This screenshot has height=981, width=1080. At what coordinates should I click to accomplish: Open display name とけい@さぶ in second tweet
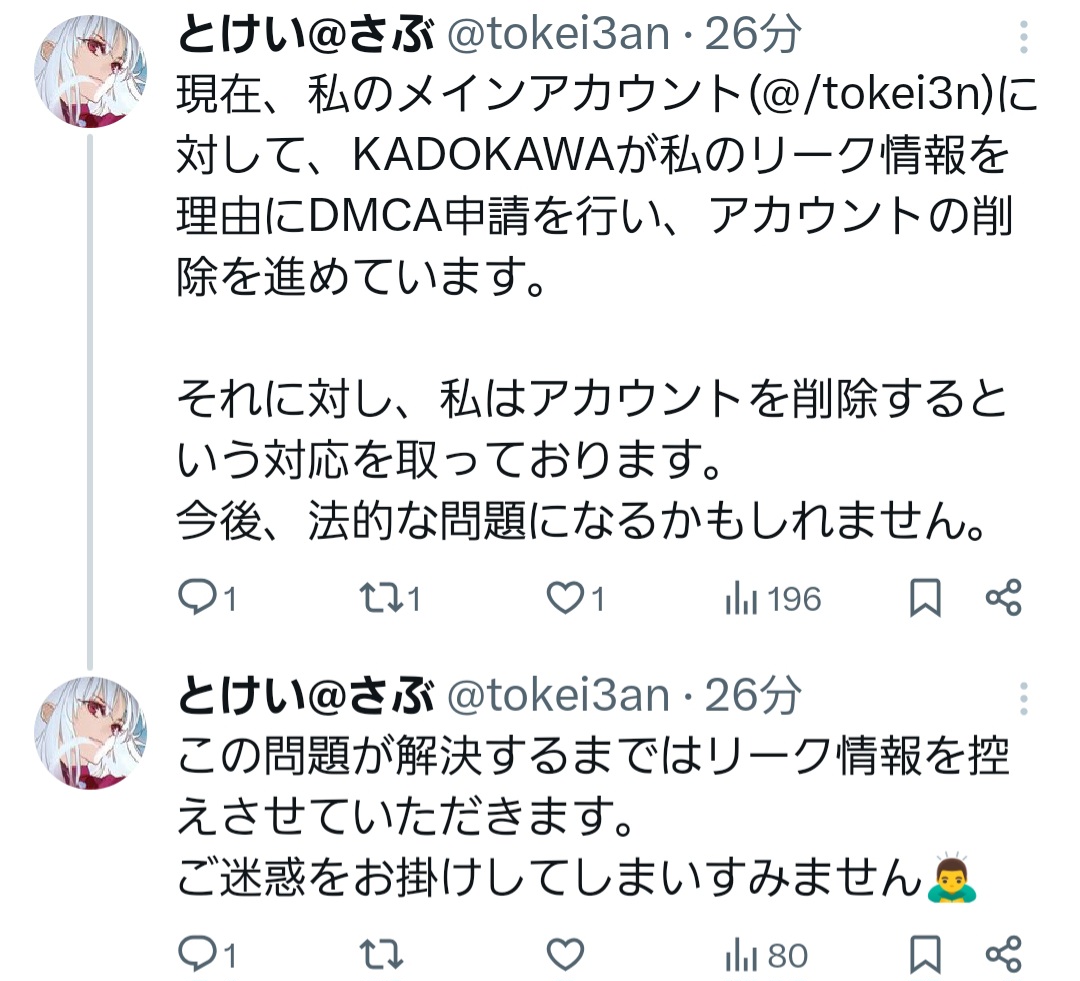pos(305,695)
